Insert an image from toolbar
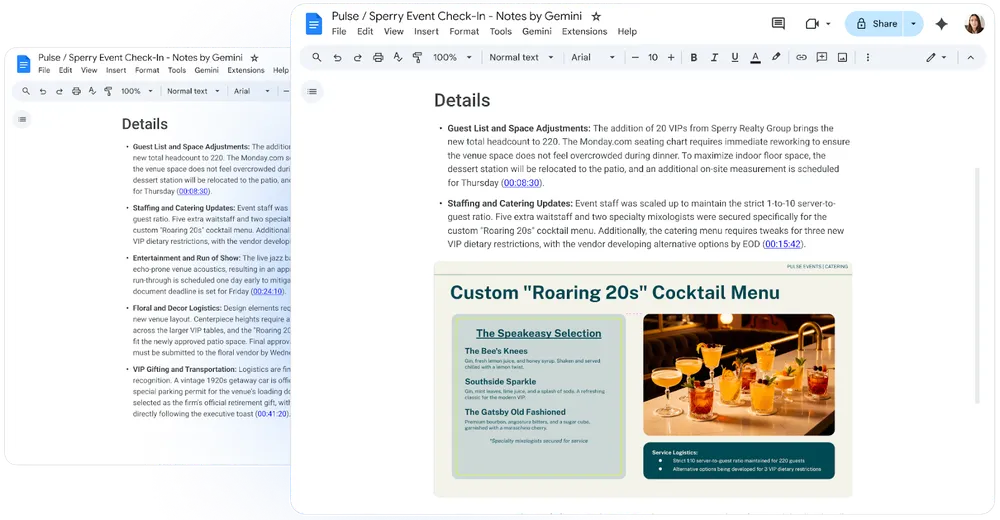Image resolution: width=1000 pixels, height=520 pixels. pos(842,57)
